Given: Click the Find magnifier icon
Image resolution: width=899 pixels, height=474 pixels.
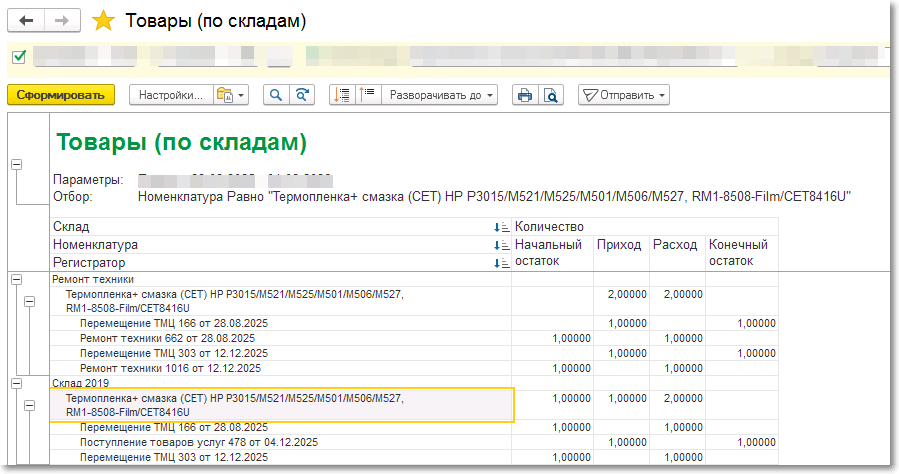Looking at the screenshot, I should (275, 95).
